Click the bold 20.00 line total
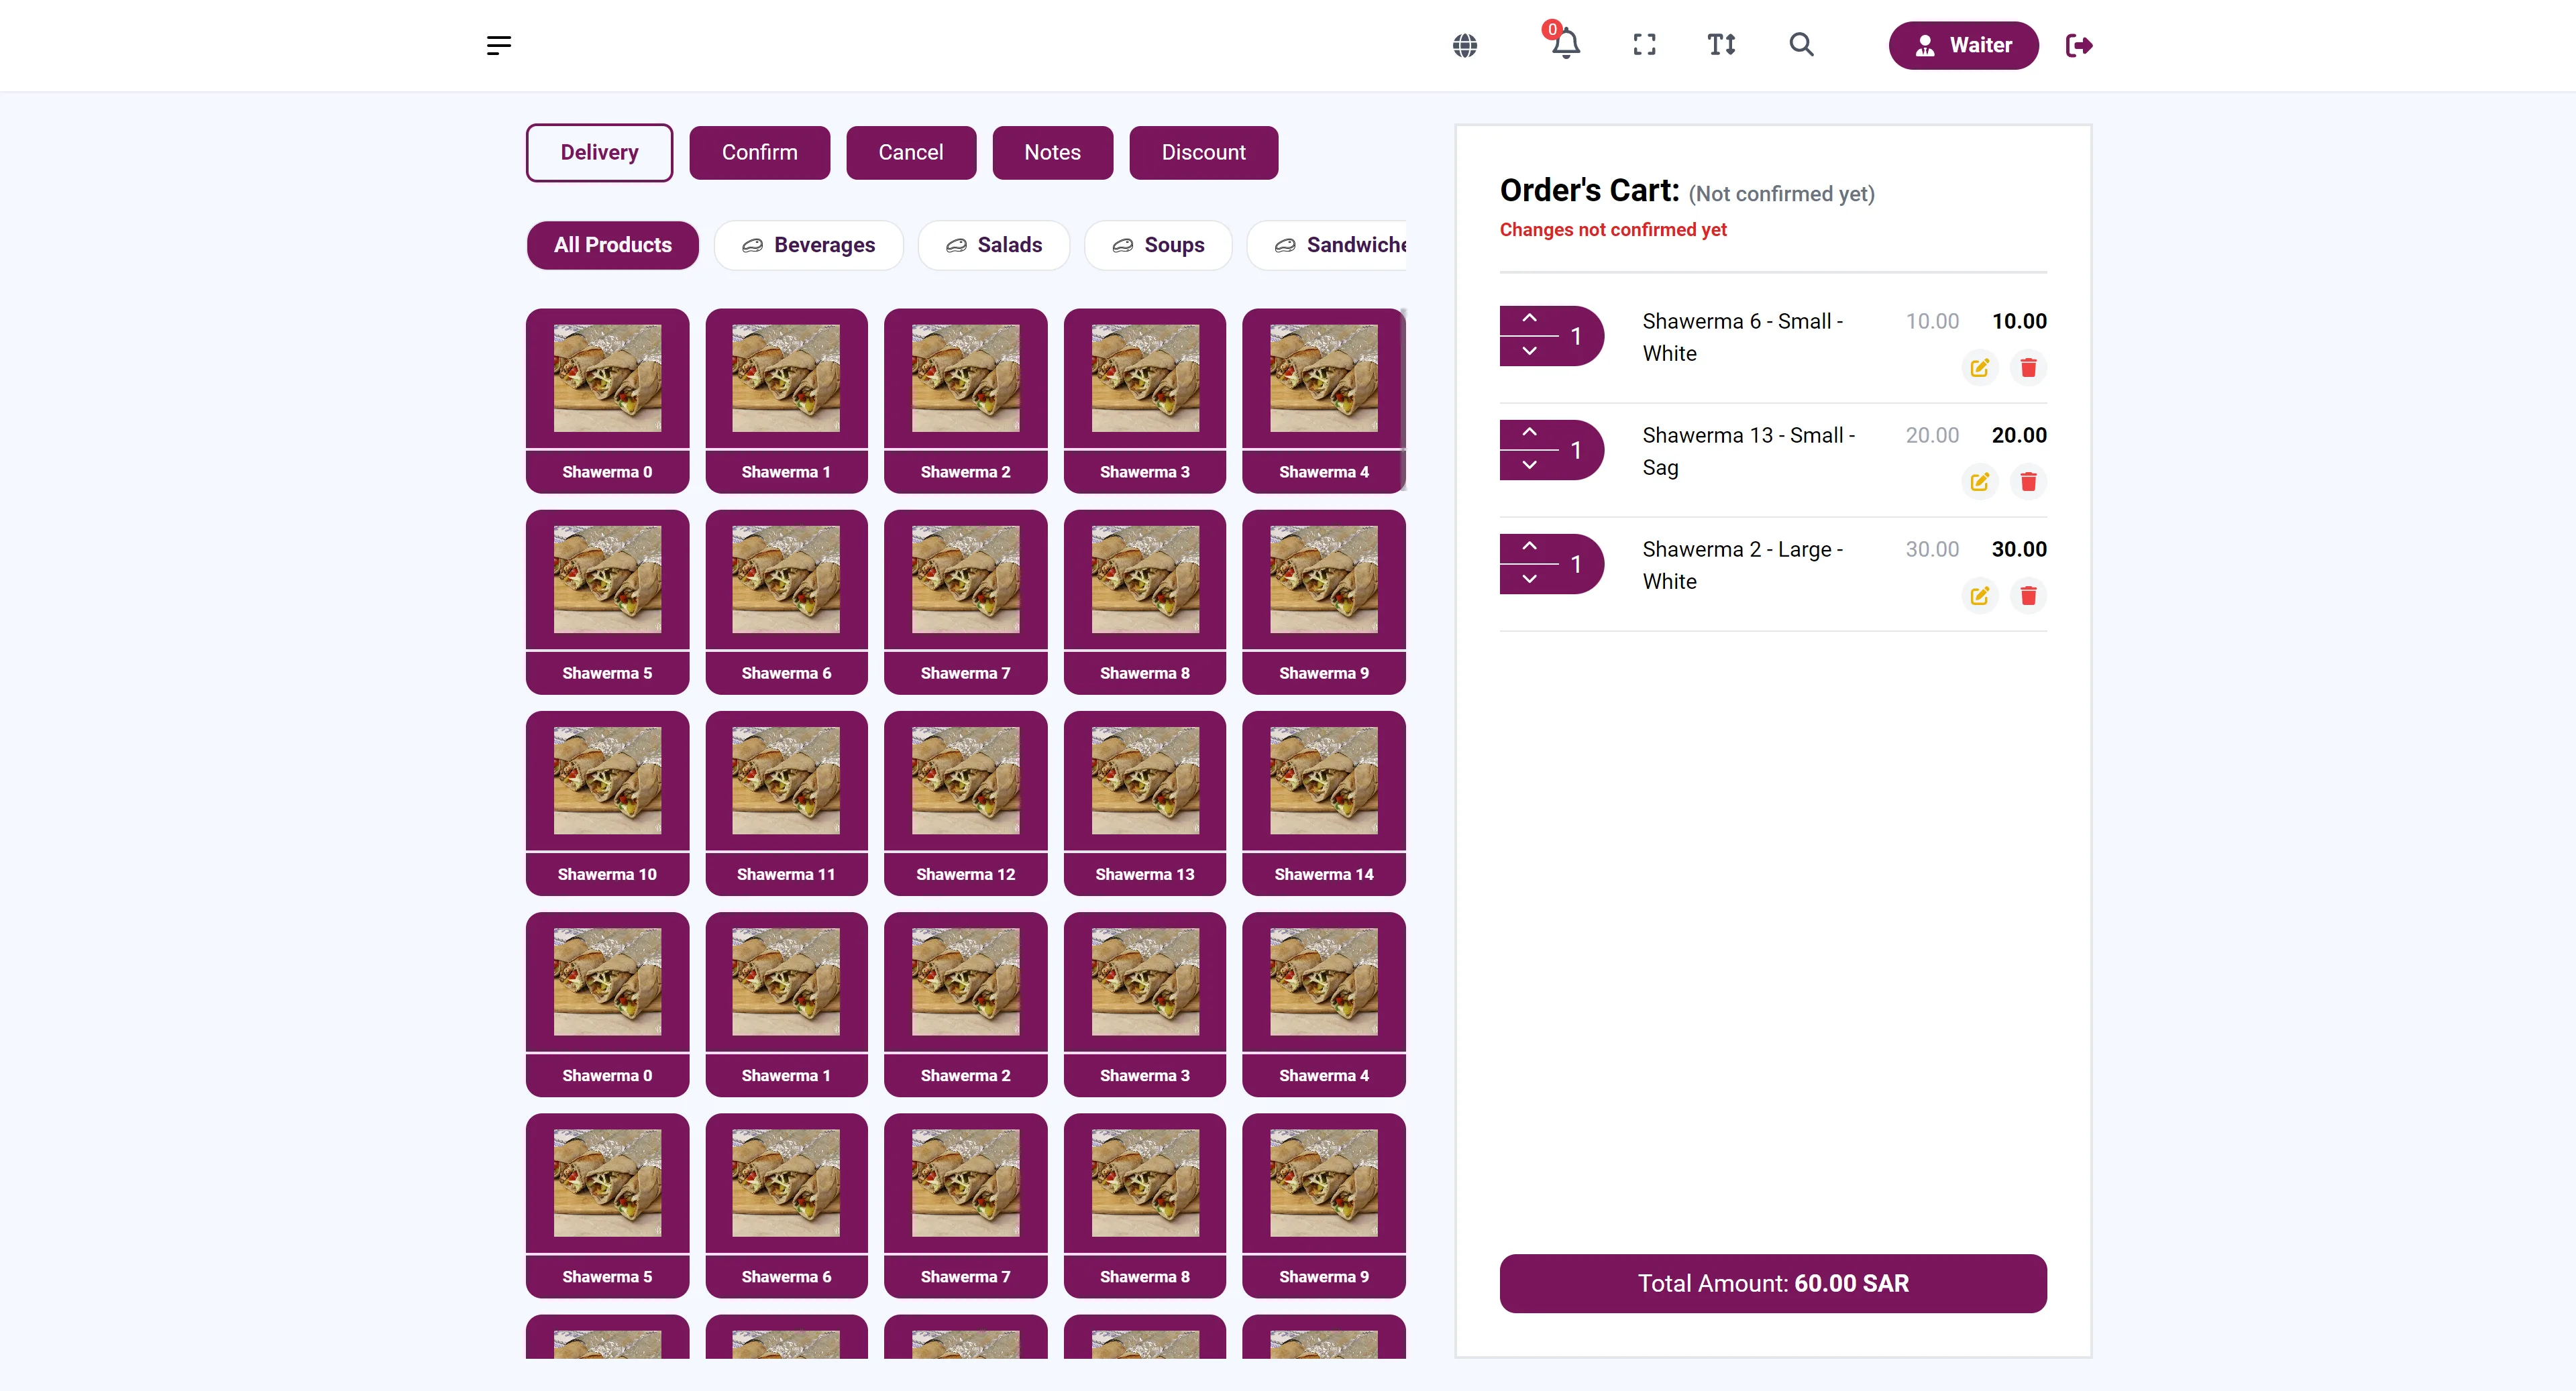The width and height of the screenshot is (2576, 1391). point(2019,435)
